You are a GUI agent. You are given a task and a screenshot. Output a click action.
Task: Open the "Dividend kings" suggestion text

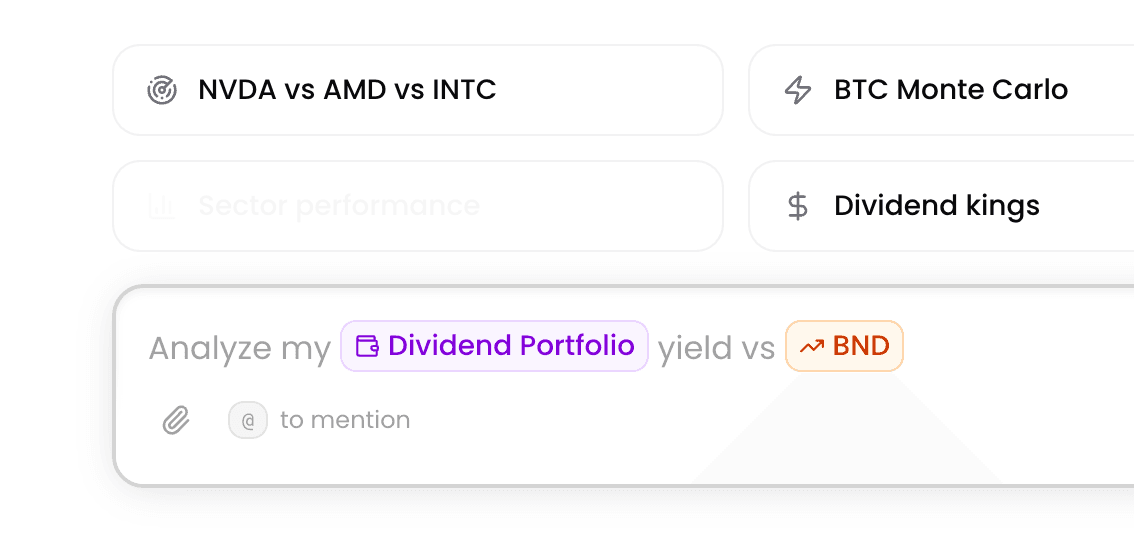[x=937, y=206]
